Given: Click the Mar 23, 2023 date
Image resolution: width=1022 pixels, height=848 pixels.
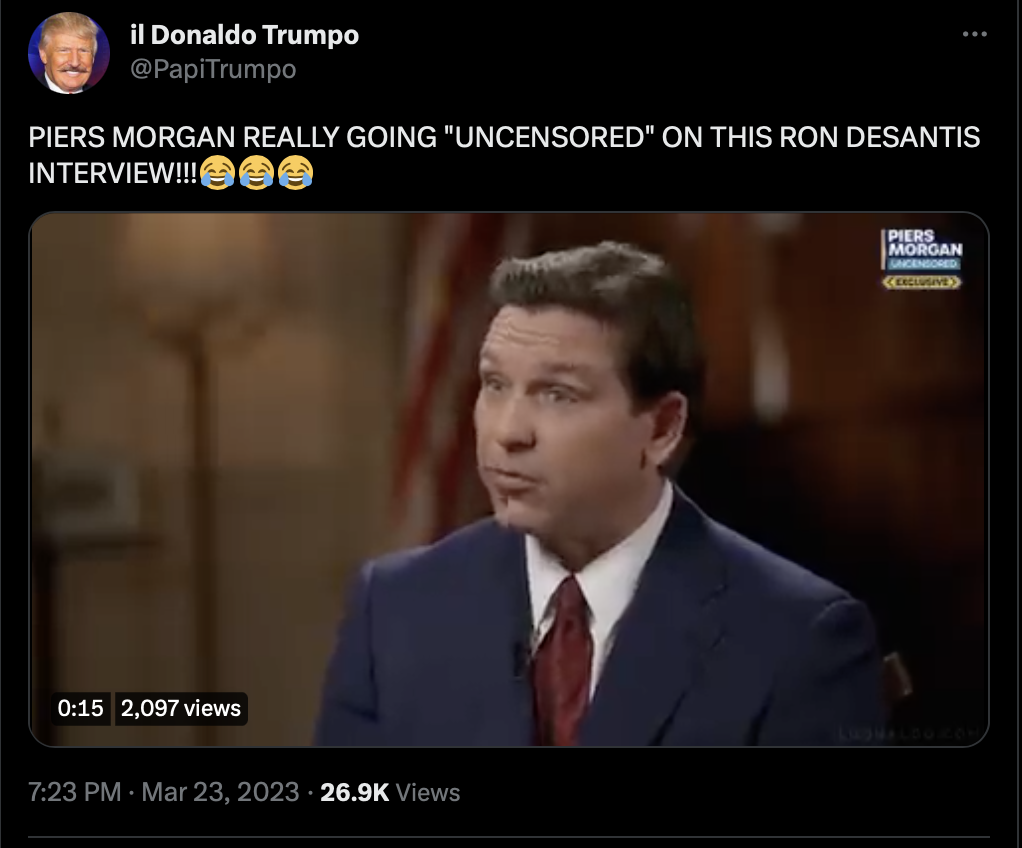Looking at the screenshot, I should pyautogui.click(x=220, y=792).
